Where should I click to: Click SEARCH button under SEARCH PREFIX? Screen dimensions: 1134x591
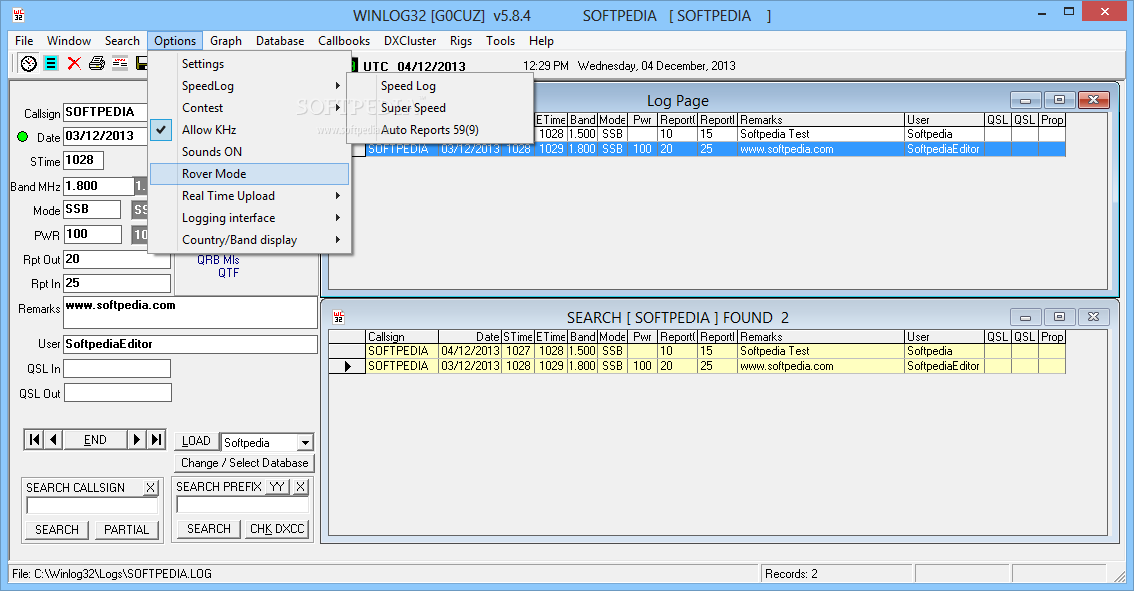pyautogui.click(x=209, y=529)
